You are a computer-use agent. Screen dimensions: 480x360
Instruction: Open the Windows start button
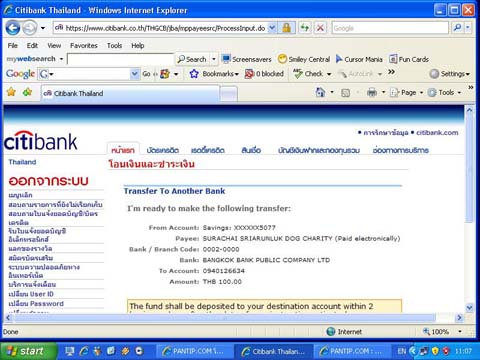tap(27, 351)
